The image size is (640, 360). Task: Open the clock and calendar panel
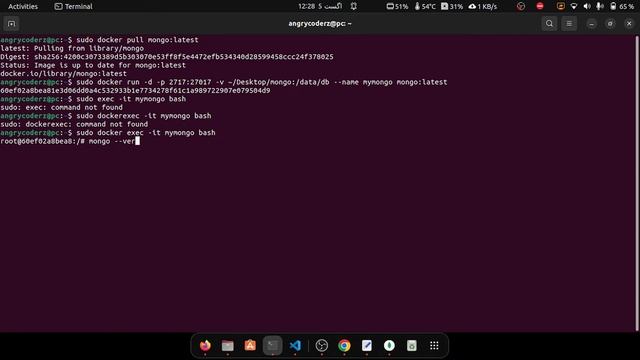click(x=320, y=6)
